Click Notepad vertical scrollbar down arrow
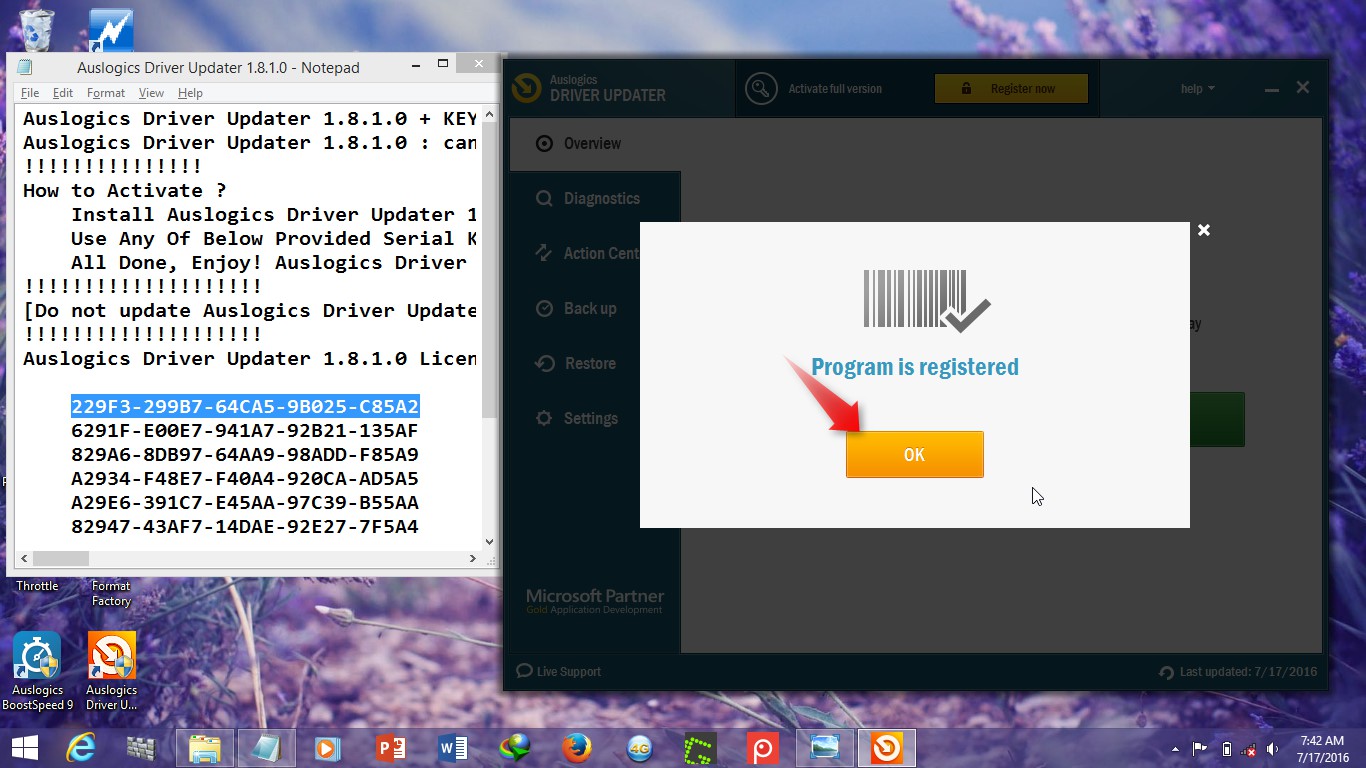The height and width of the screenshot is (768, 1366). (x=489, y=542)
